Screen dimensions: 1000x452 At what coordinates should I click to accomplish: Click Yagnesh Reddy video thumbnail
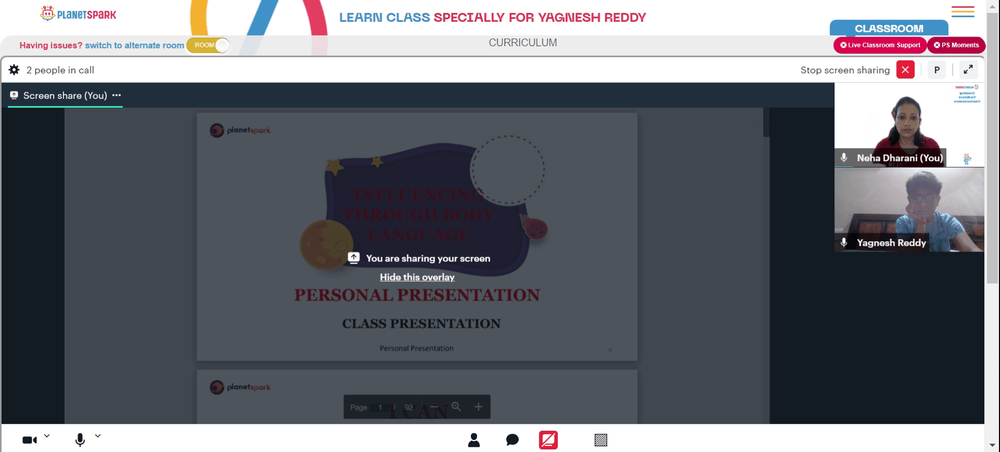[909, 210]
